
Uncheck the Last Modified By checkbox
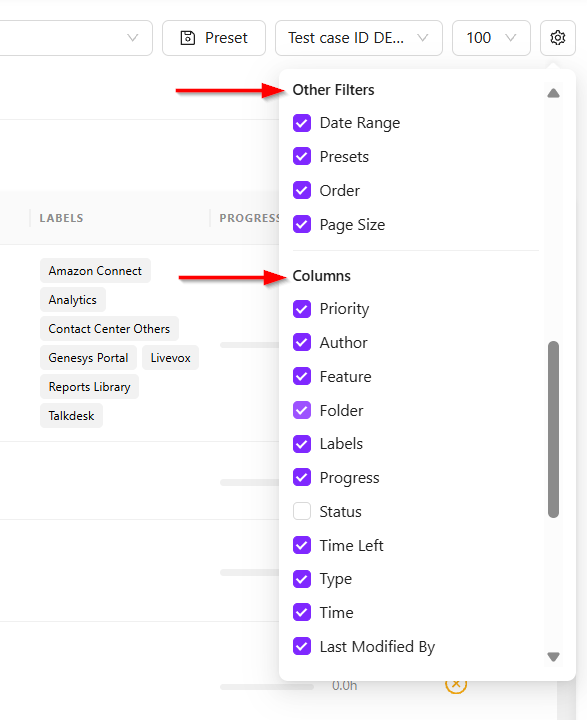tap(302, 646)
